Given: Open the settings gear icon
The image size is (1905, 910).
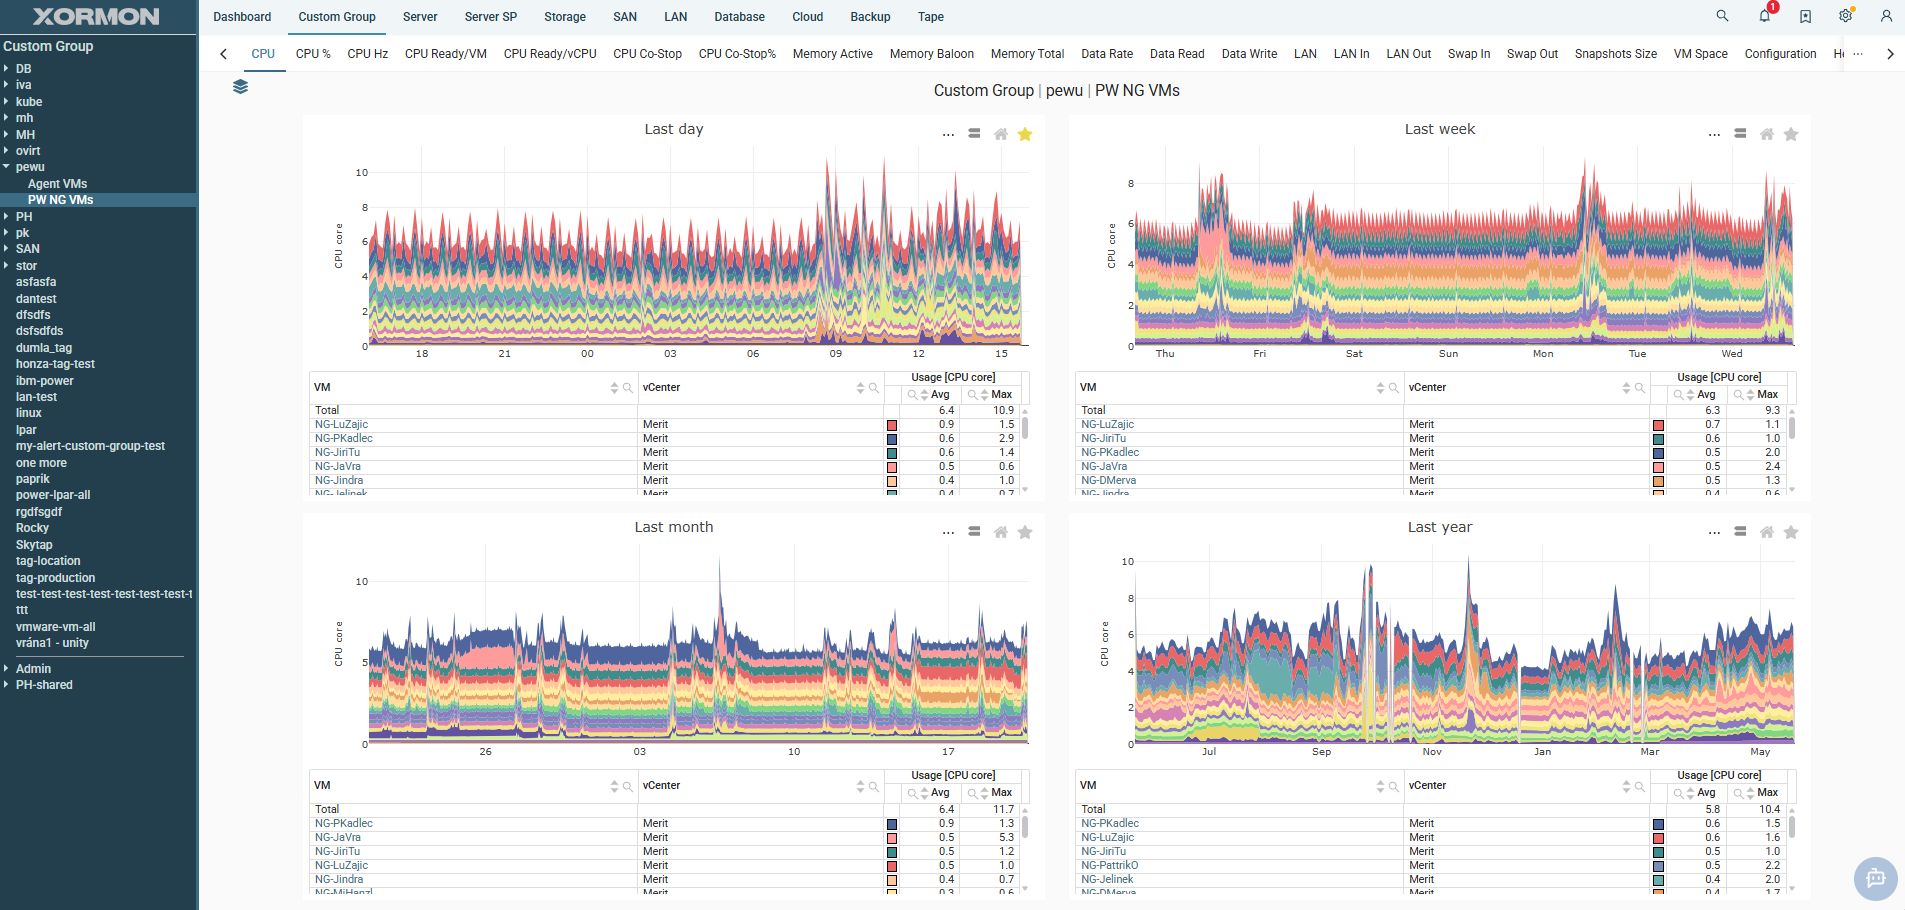Looking at the screenshot, I should [x=1846, y=16].
